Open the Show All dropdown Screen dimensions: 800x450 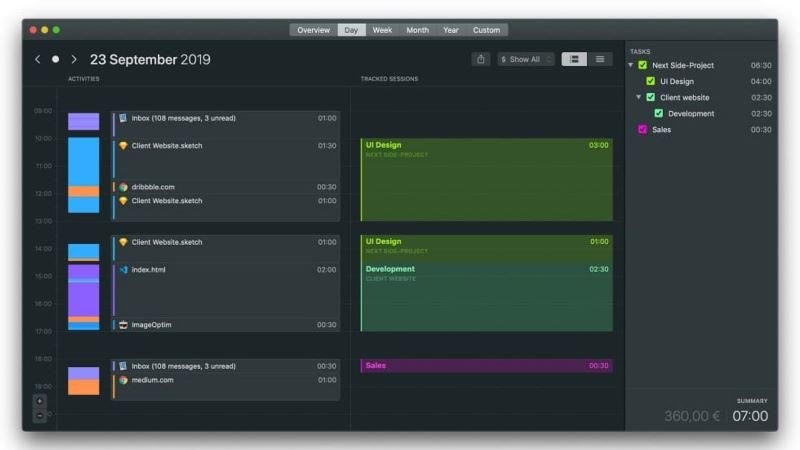[525, 59]
